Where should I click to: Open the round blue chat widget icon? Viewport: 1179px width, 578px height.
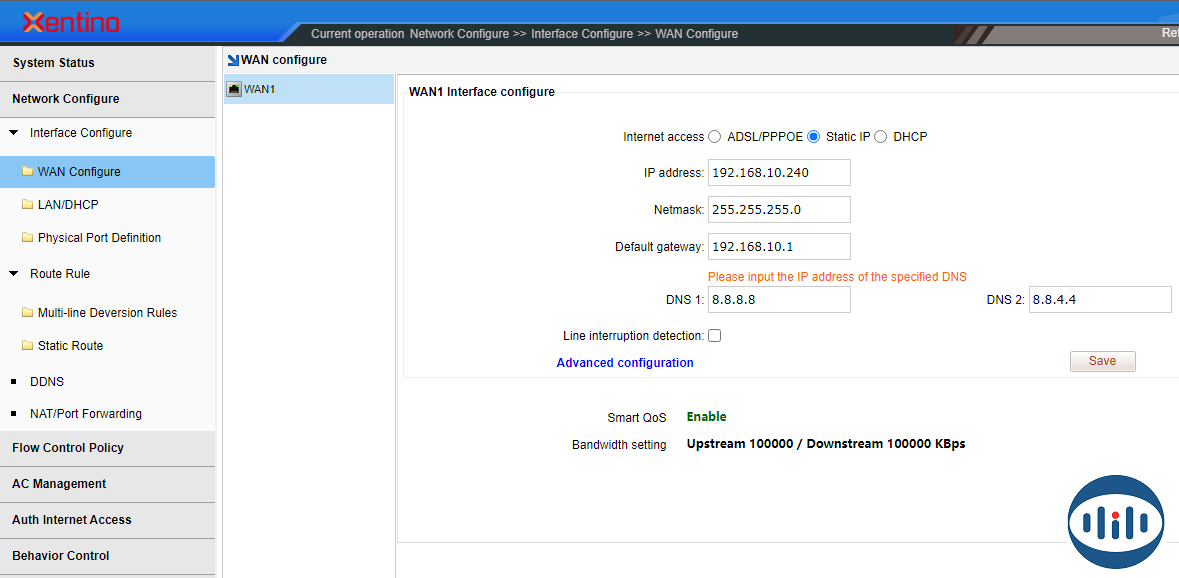[1115, 522]
